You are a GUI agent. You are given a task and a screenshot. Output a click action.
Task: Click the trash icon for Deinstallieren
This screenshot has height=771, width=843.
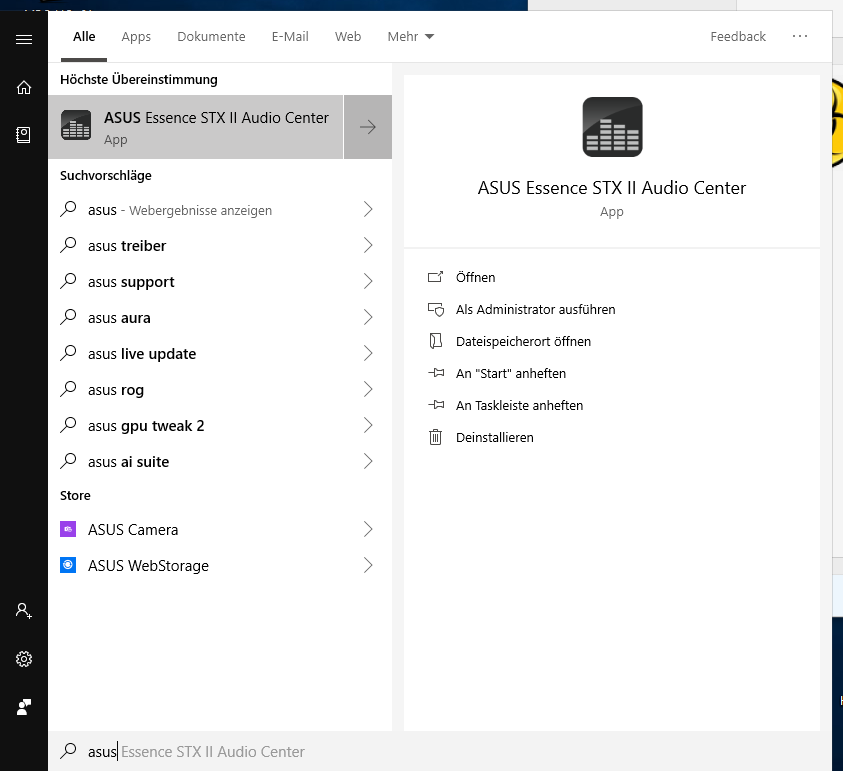(x=435, y=437)
